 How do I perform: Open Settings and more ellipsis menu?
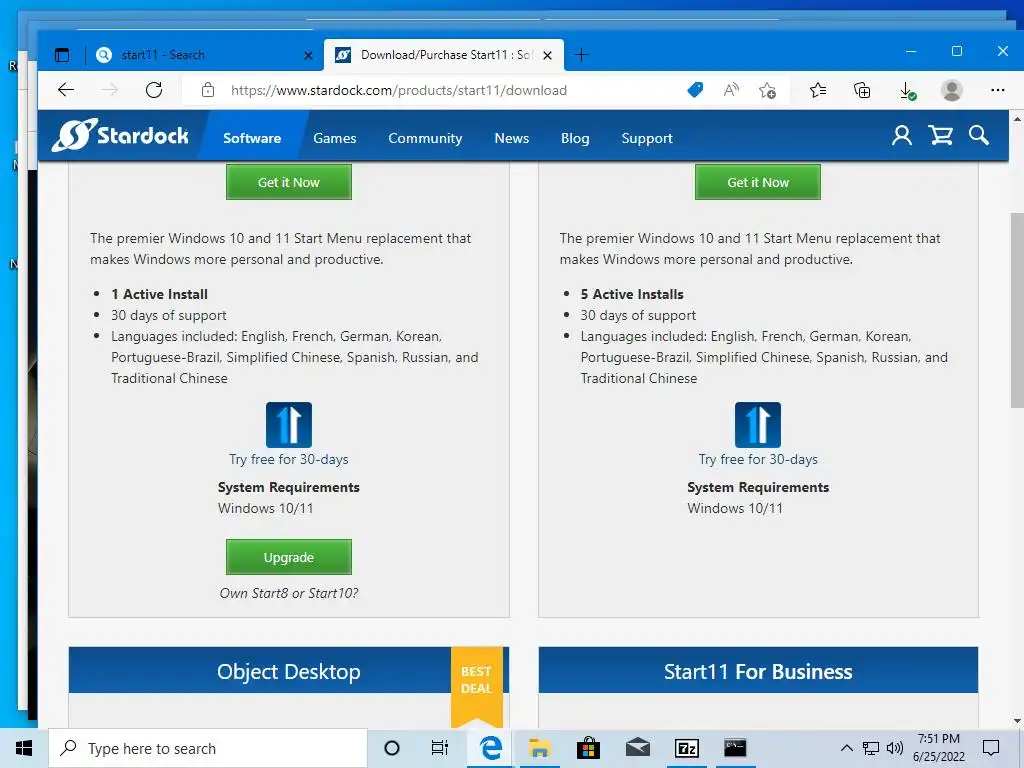(997, 90)
